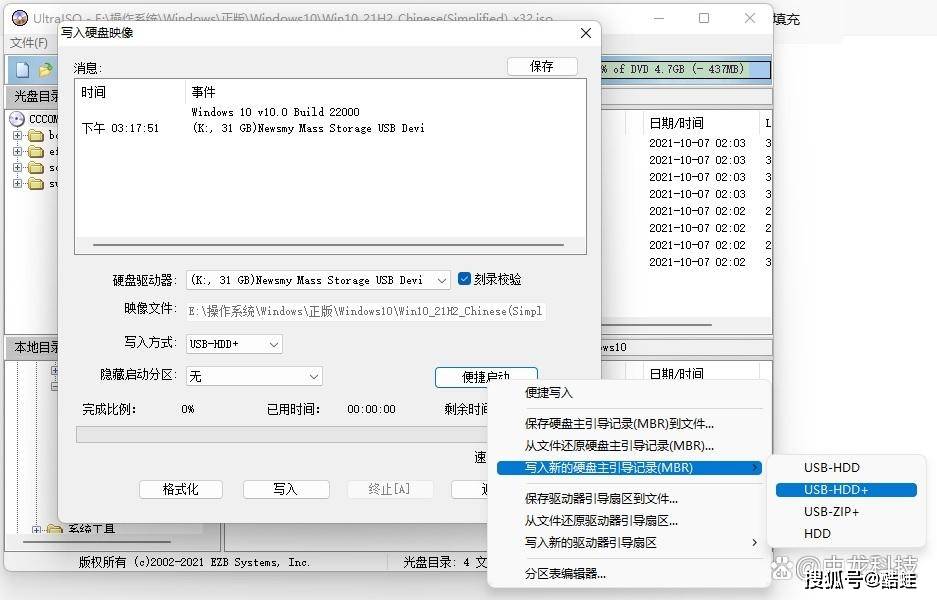Screen dimensions: 937x600
Task: Toggle the 刻录校验 checkbox
Action: pyautogui.click(x=464, y=278)
